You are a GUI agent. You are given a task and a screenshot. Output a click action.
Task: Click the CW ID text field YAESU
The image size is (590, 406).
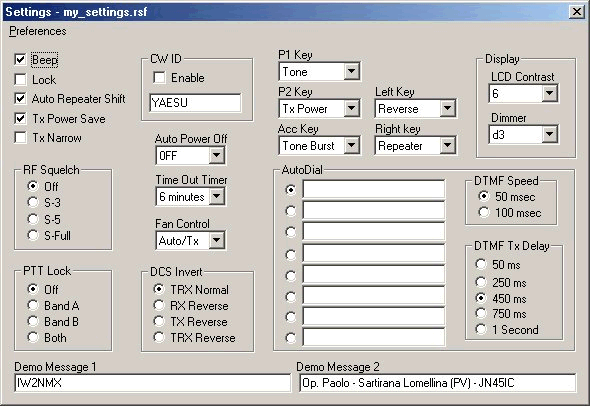tap(195, 103)
